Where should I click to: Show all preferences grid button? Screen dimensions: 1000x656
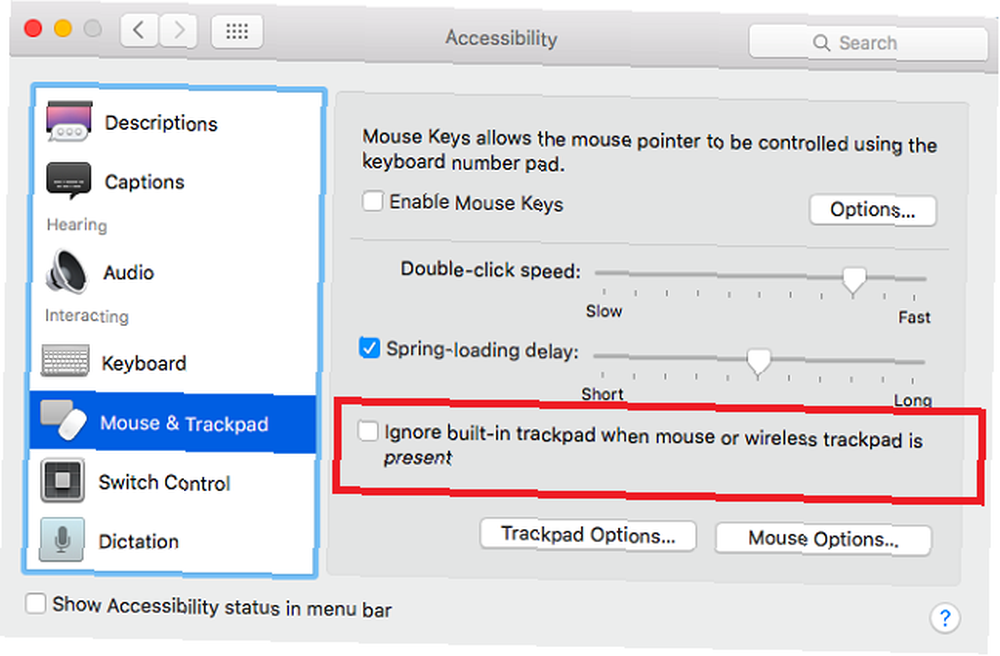tap(237, 32)
